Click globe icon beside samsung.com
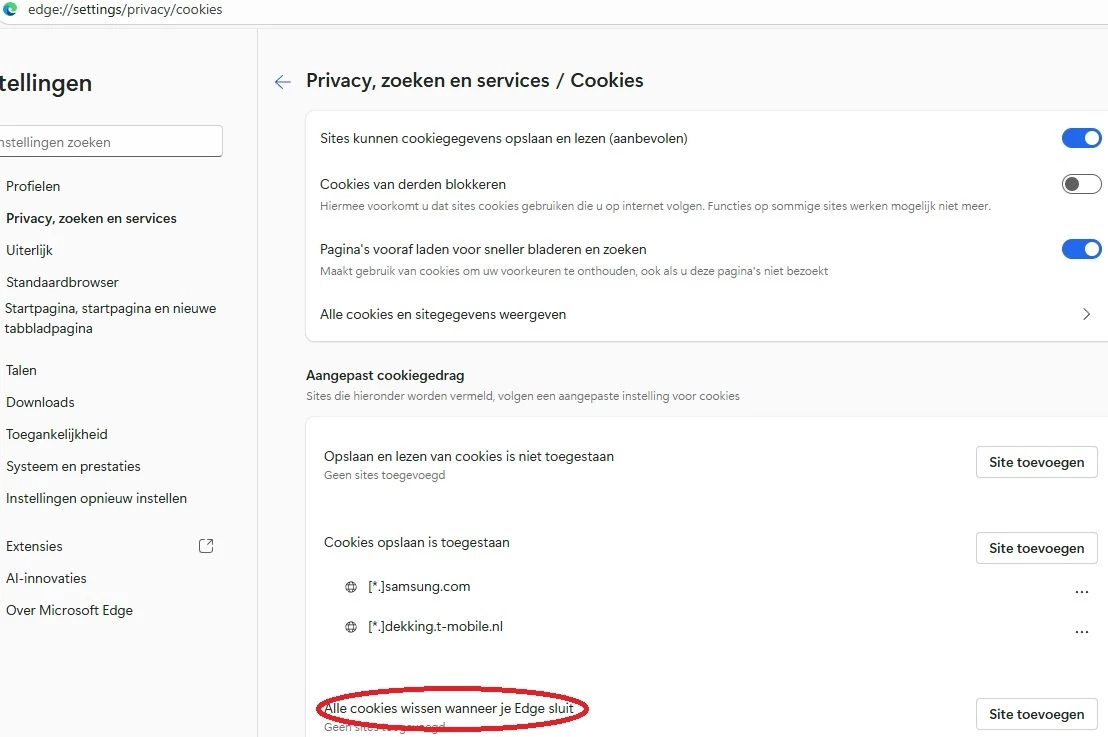1108x737 pixels. (351, 587)
